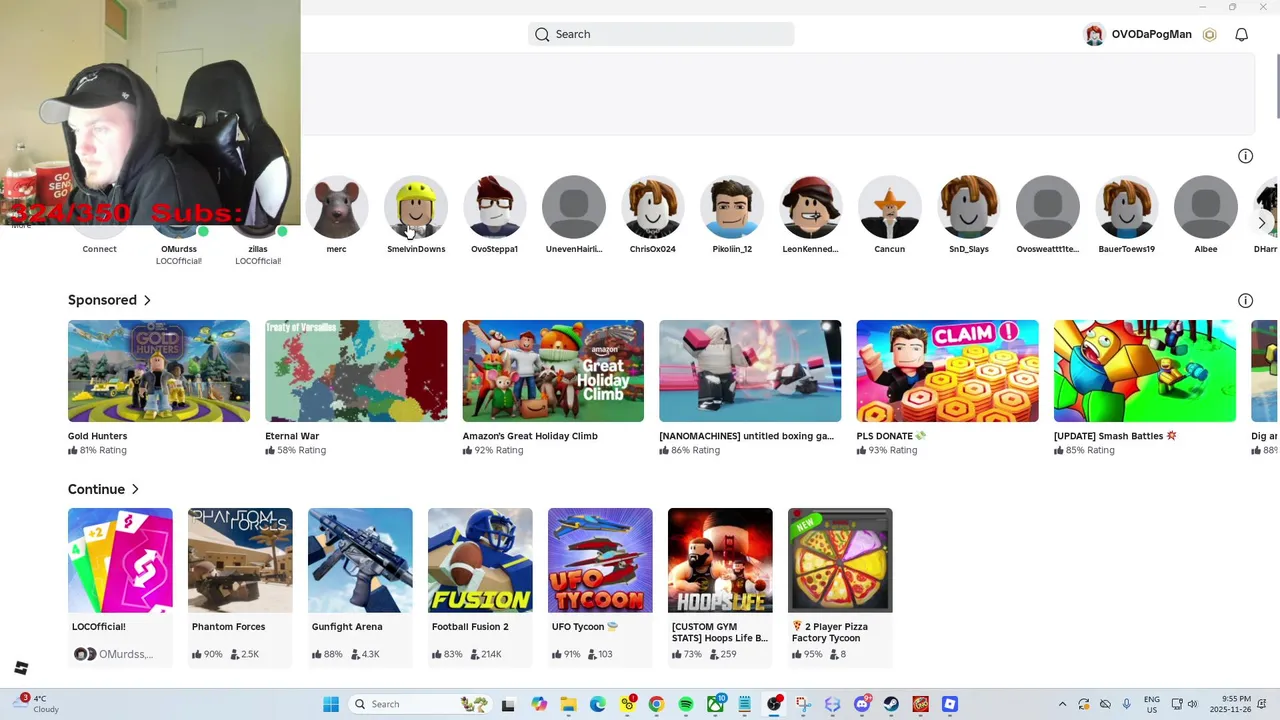Open File Explorer from the taskbar
The width and height of the screenshot is (1280, 720).
568,704
